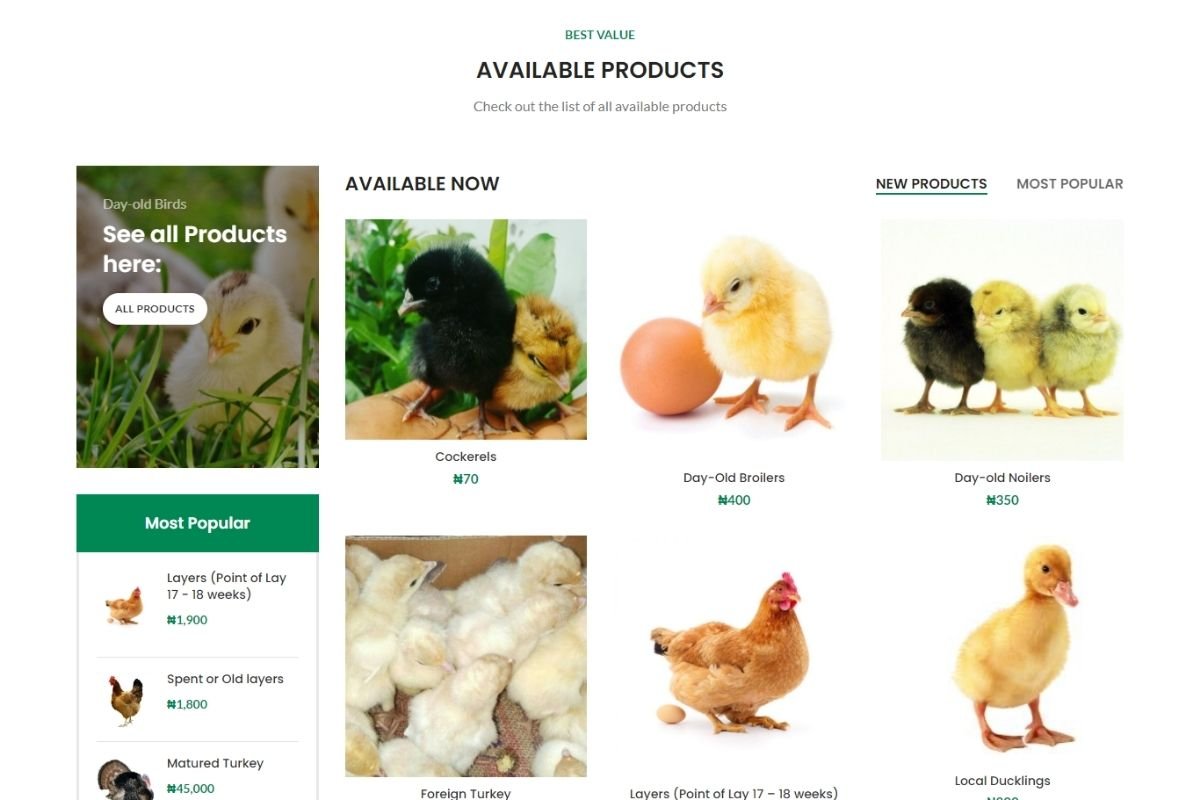Click the Day-Old Broilers chick image
Screen dimensions: 1200x800
(x=734, y=340)
